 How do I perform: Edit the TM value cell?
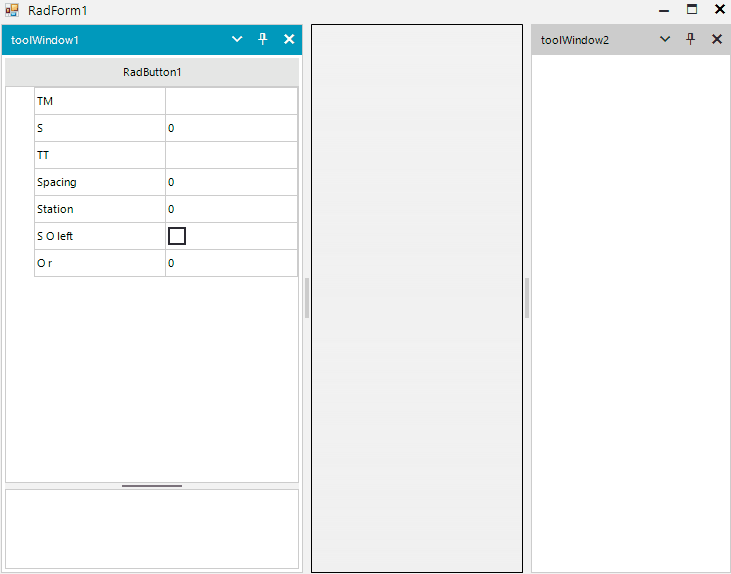click(x=231, y=101)
